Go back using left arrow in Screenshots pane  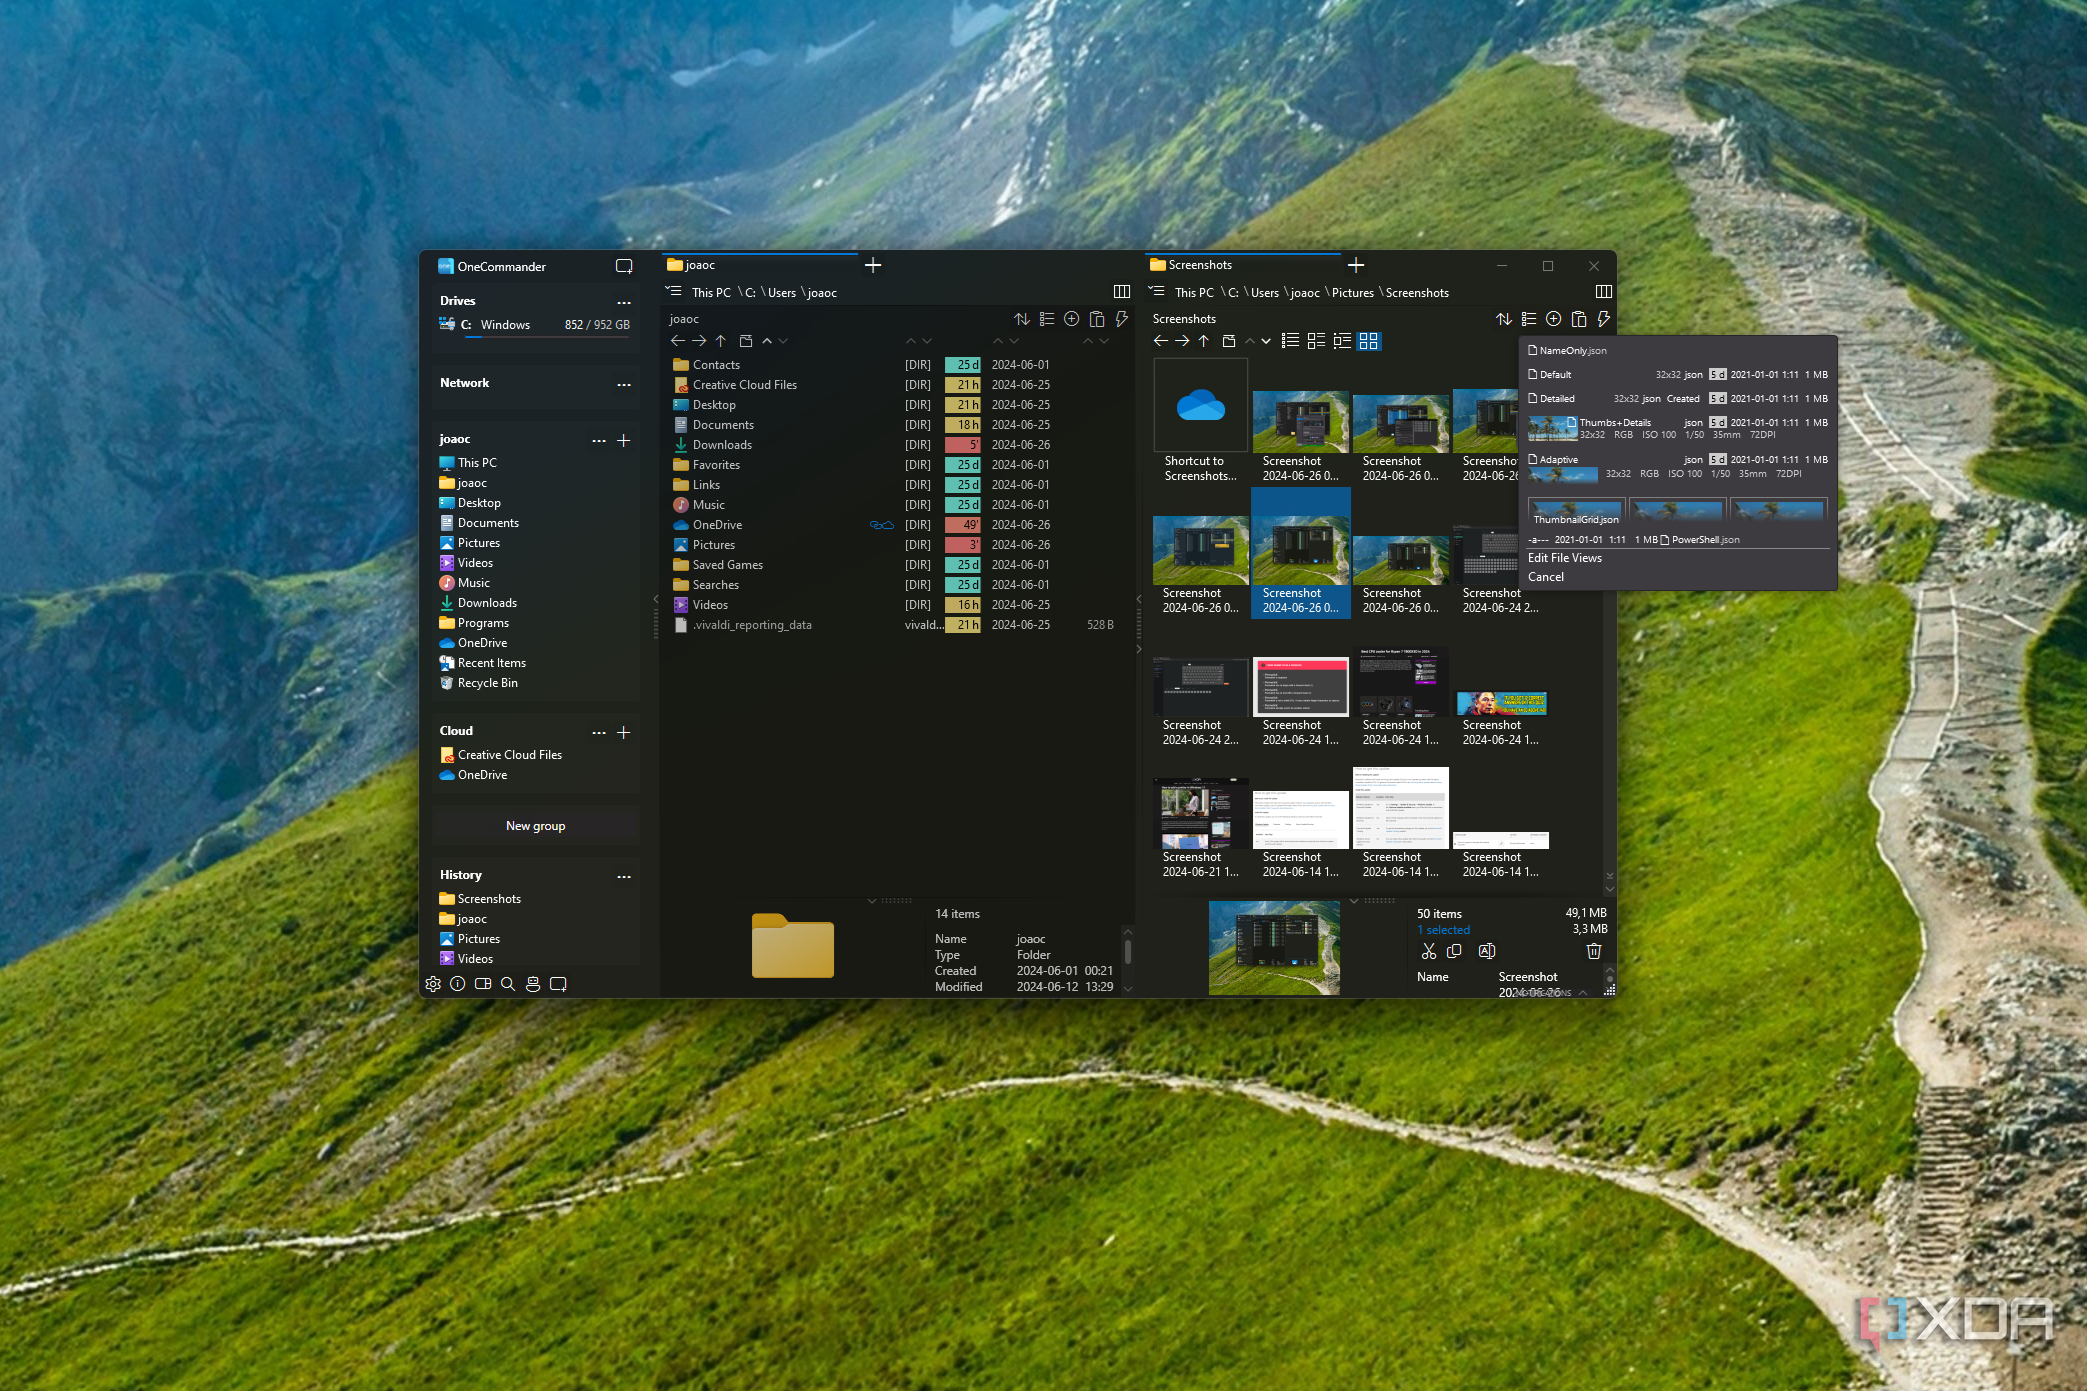click(1160, 341)
